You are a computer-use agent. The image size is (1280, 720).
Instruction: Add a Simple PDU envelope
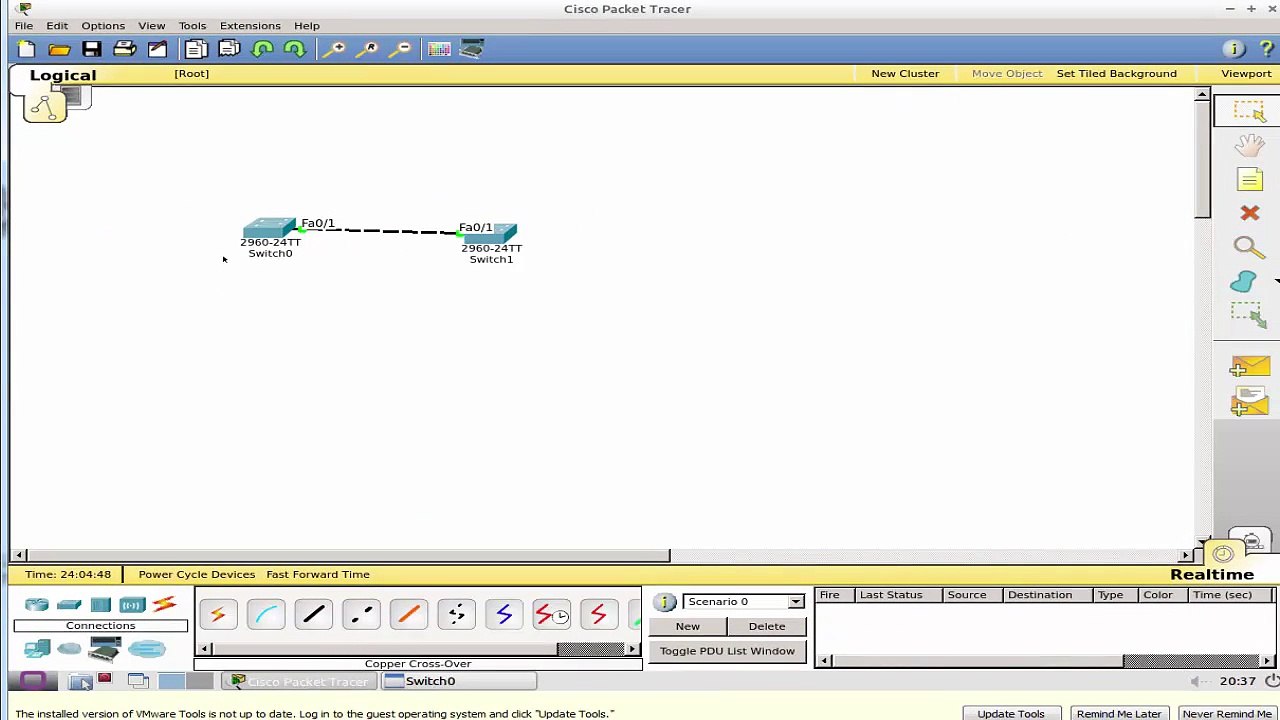pos(1250,368)
